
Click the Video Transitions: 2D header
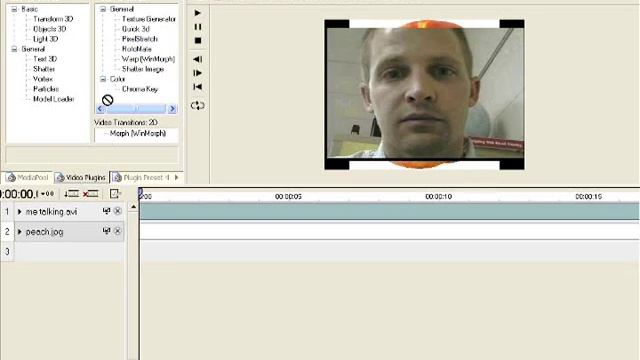click(126, 122)
